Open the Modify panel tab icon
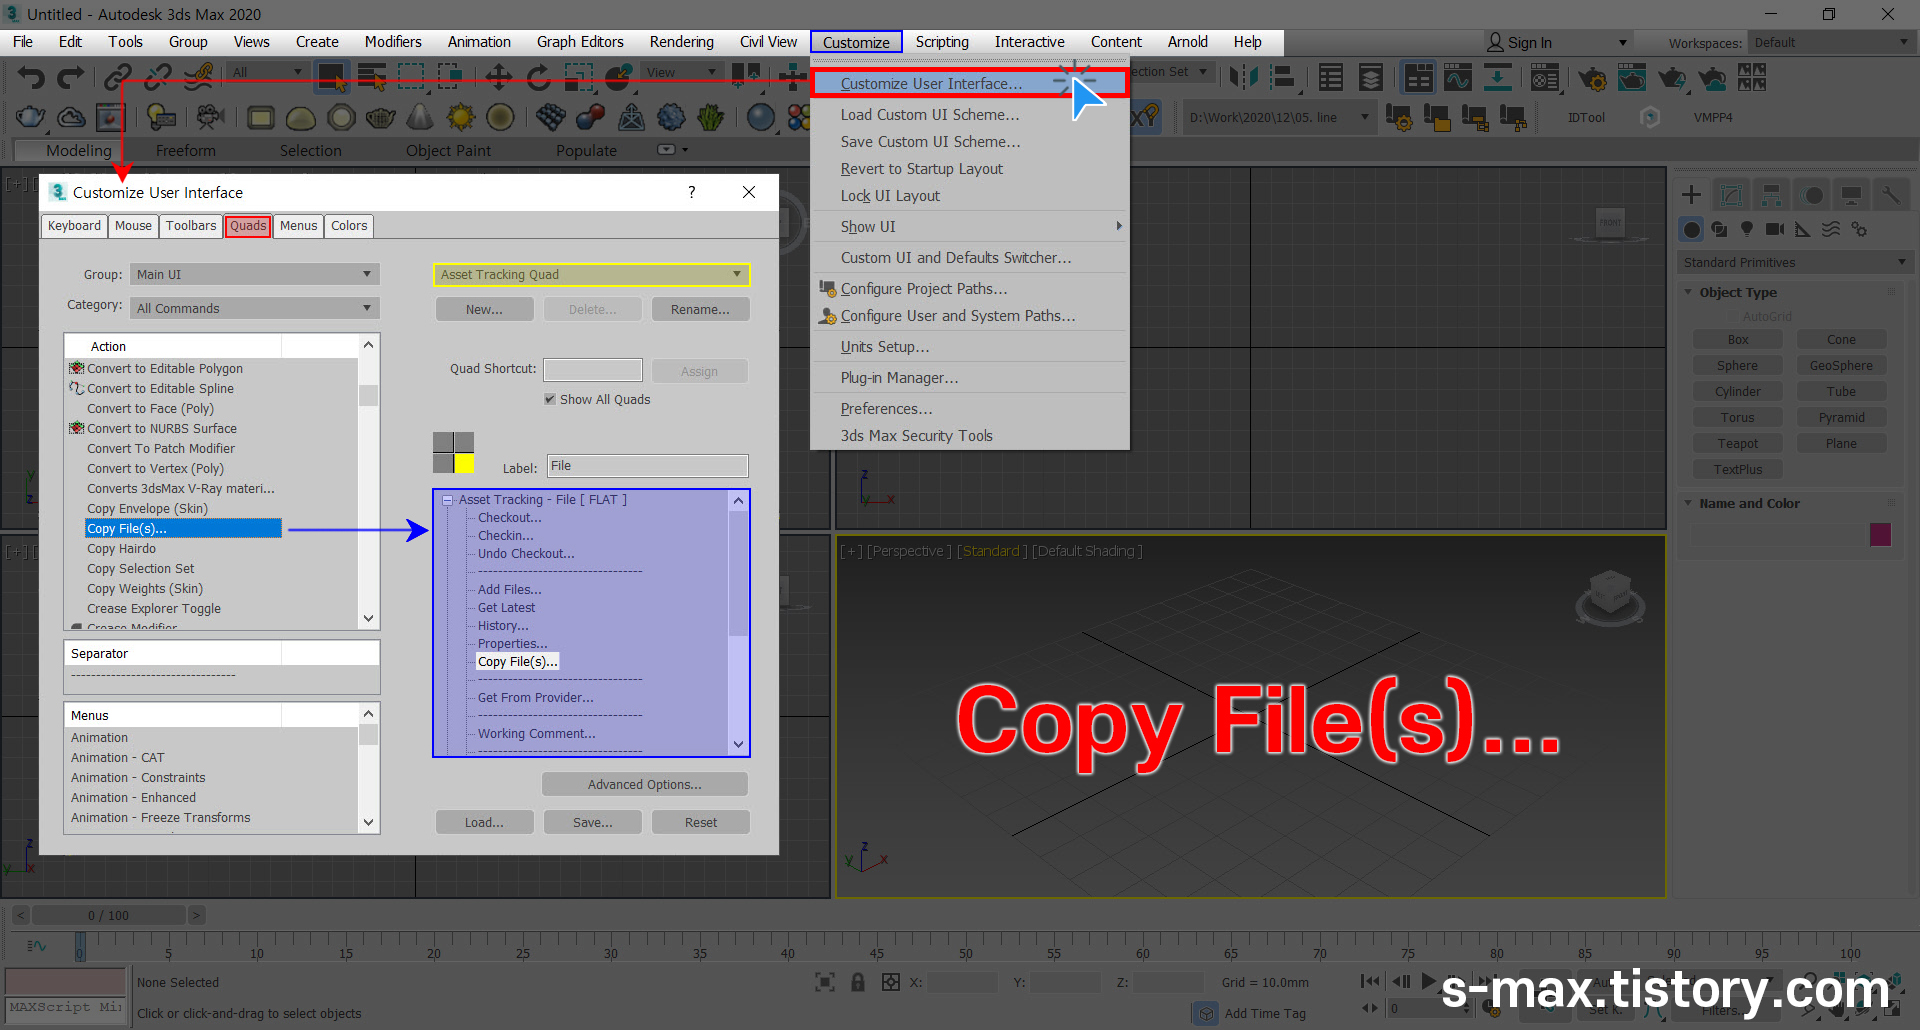This screenshot has height=1030, width=1920. 1731,195
